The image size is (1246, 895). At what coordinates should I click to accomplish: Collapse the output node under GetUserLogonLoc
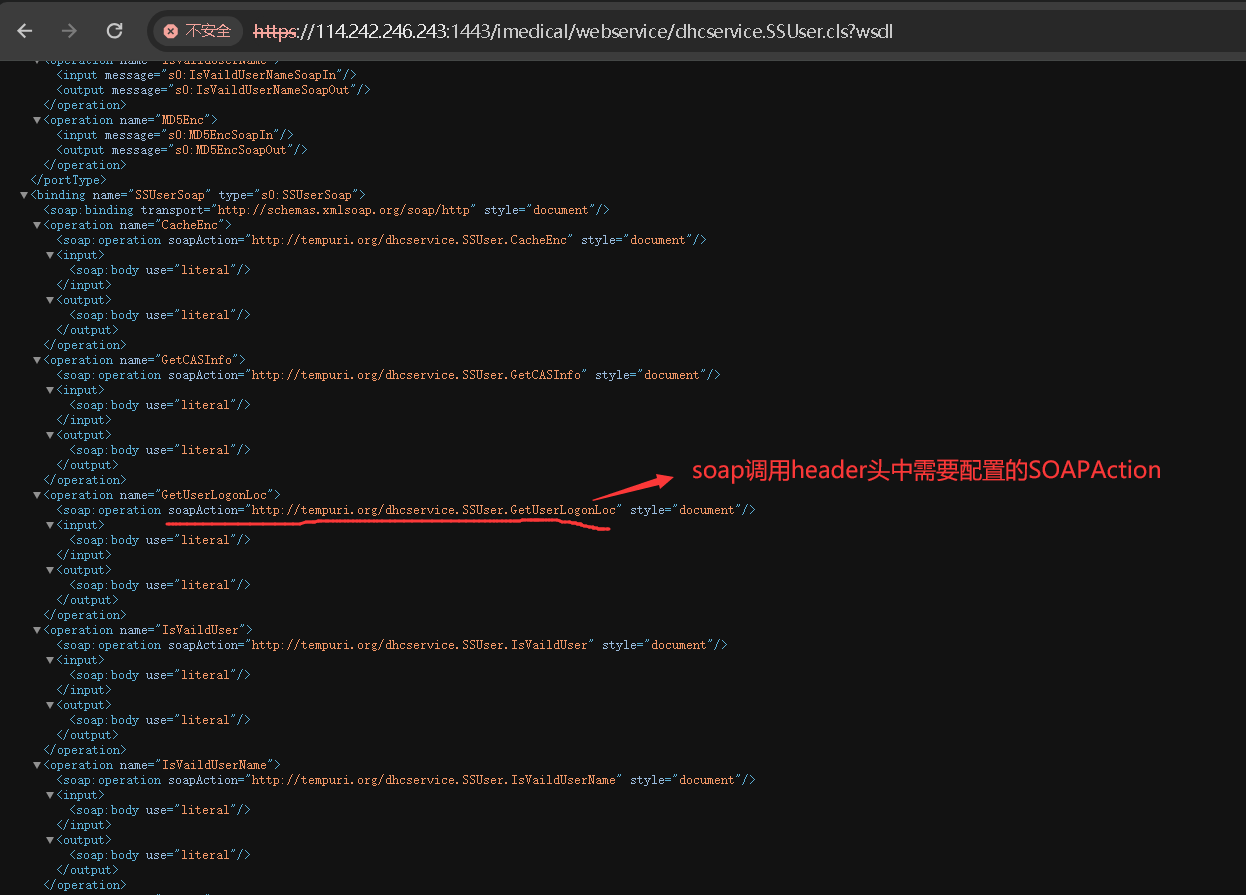coord(49,570)
